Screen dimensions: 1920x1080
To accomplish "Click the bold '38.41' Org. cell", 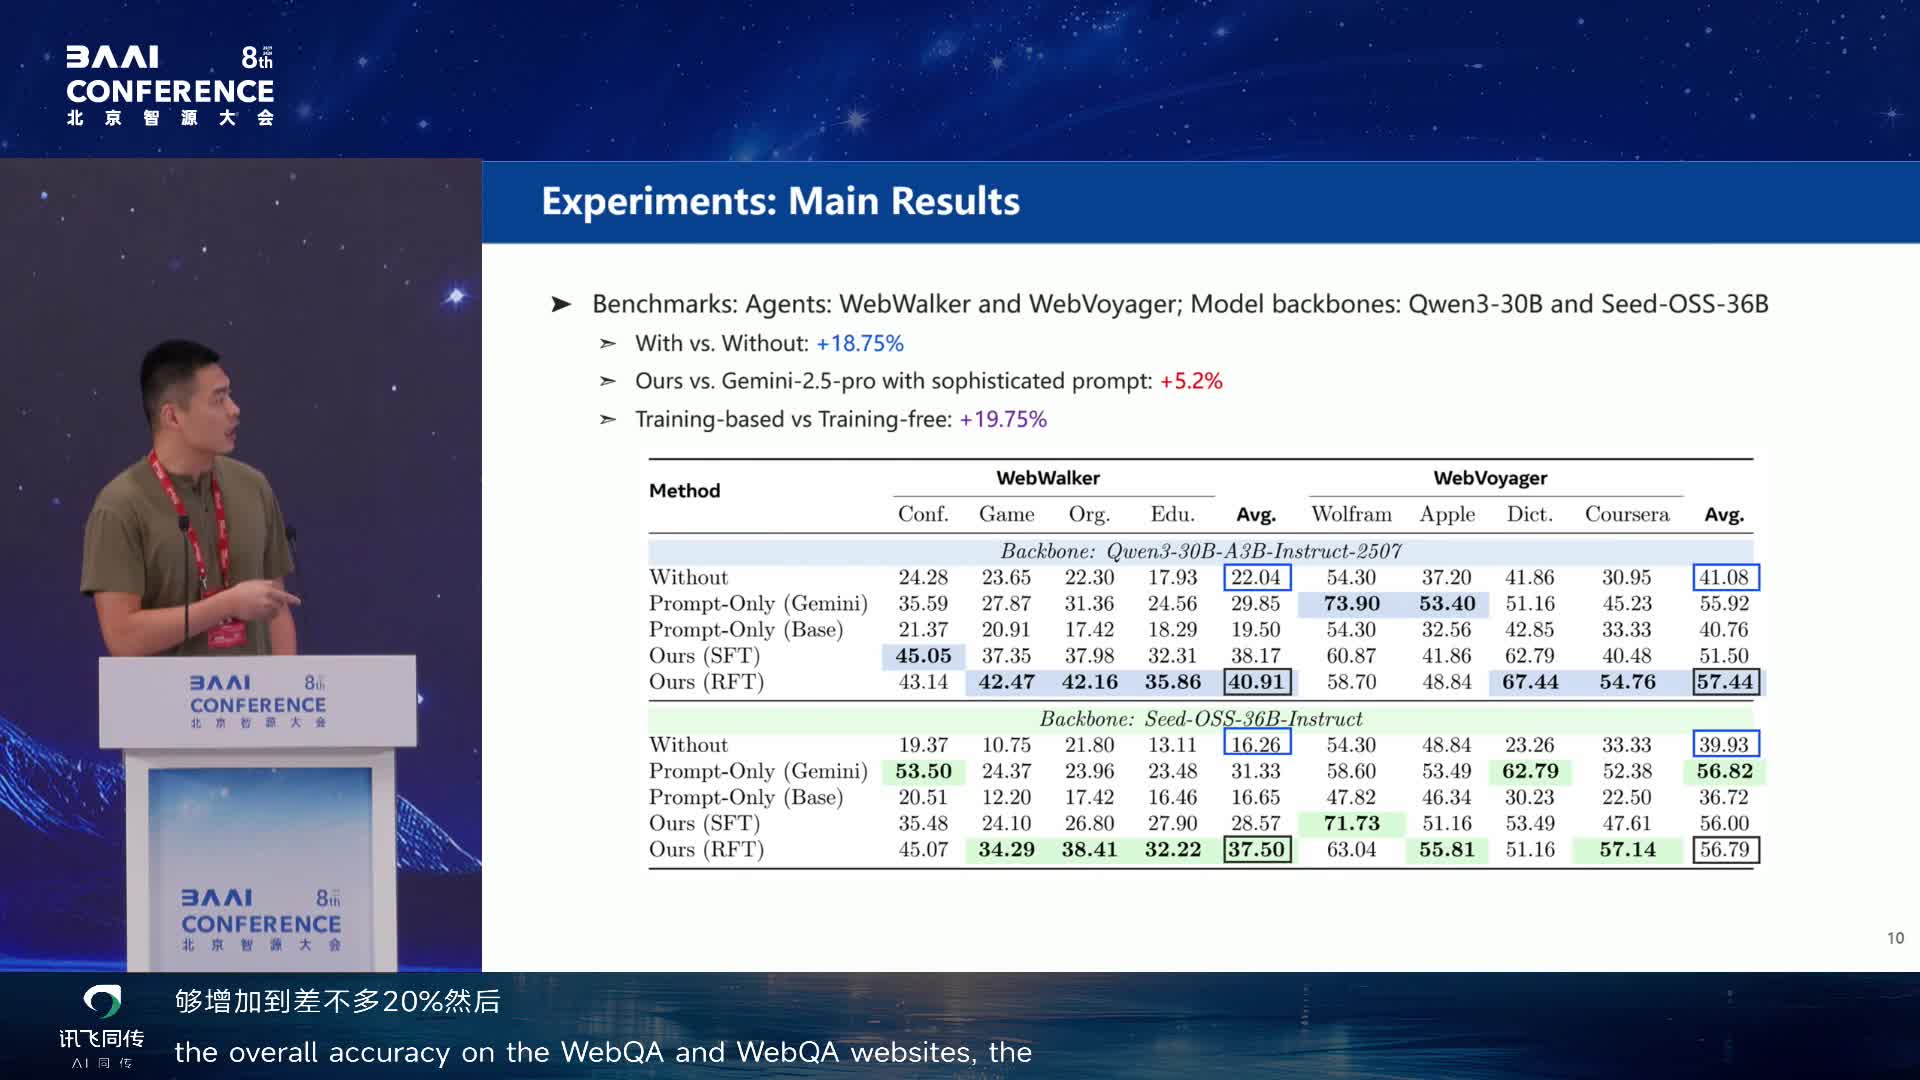I will tap(1089, 849).
